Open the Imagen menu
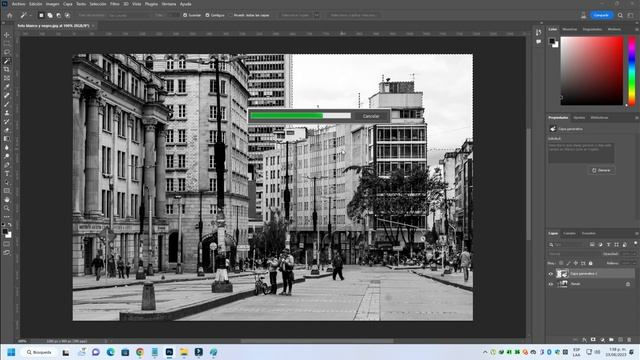The height and width of the screenshot is (360, 640). point(52,4)
